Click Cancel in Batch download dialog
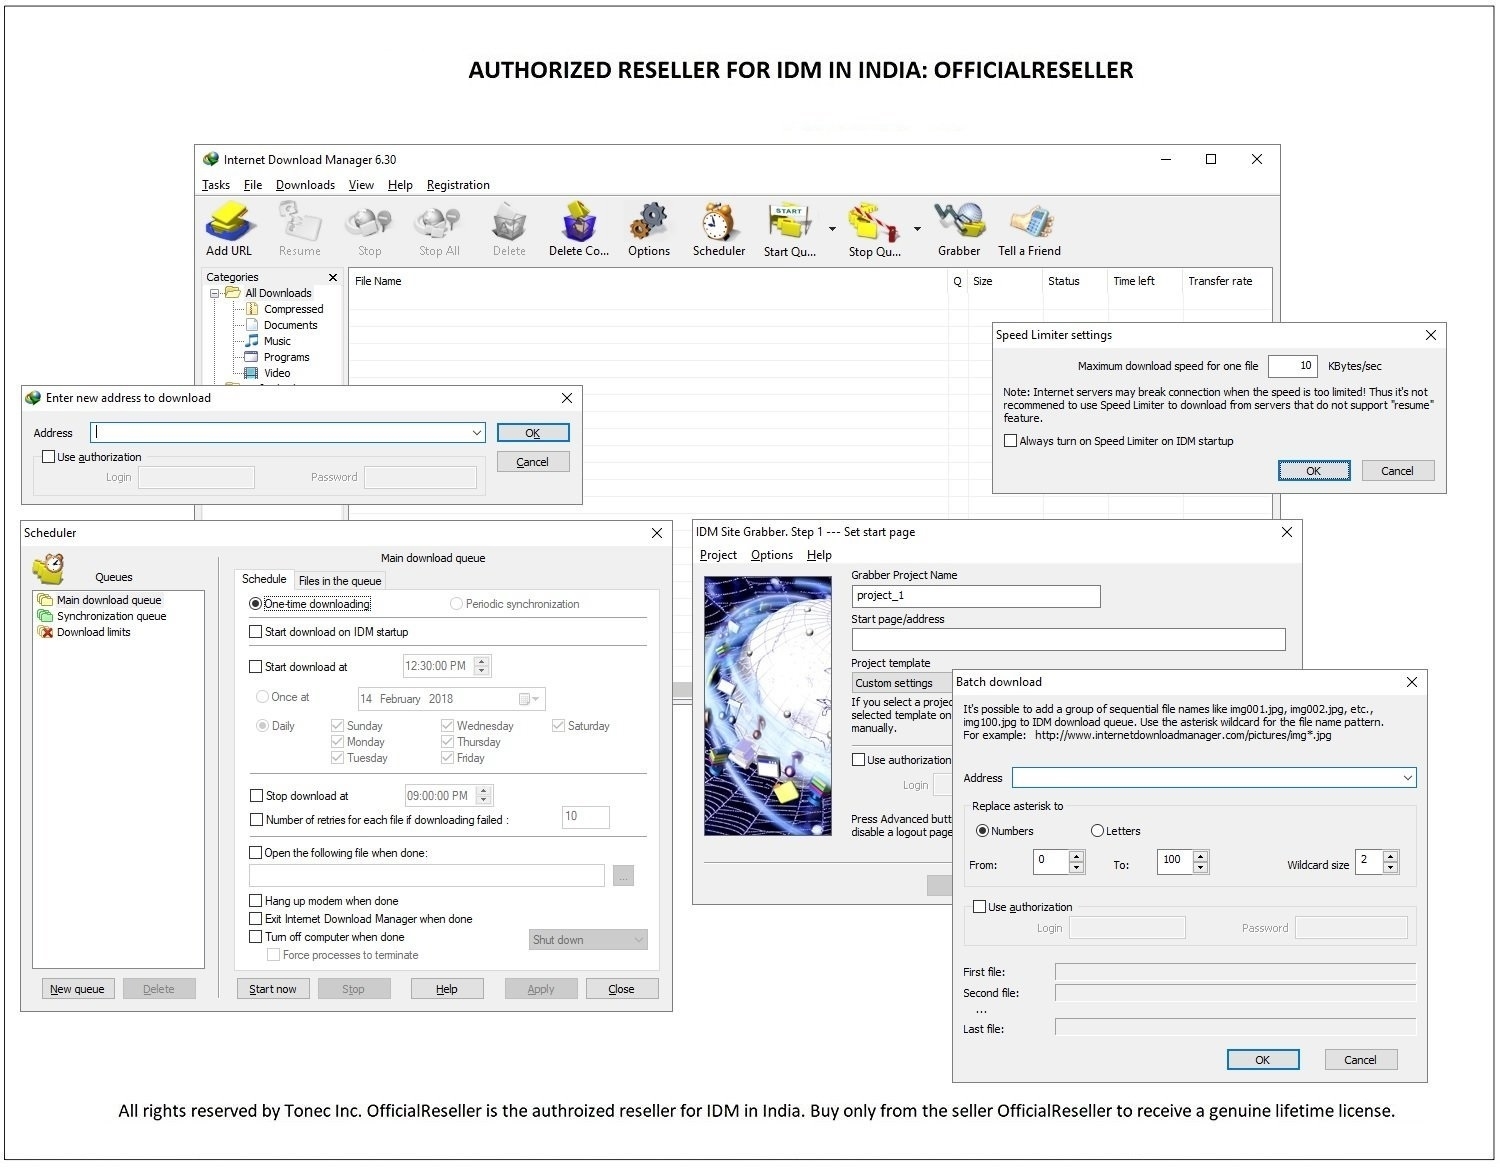The height and width of the screenshot is (1170, 1500). (x=1360, y=1060)
